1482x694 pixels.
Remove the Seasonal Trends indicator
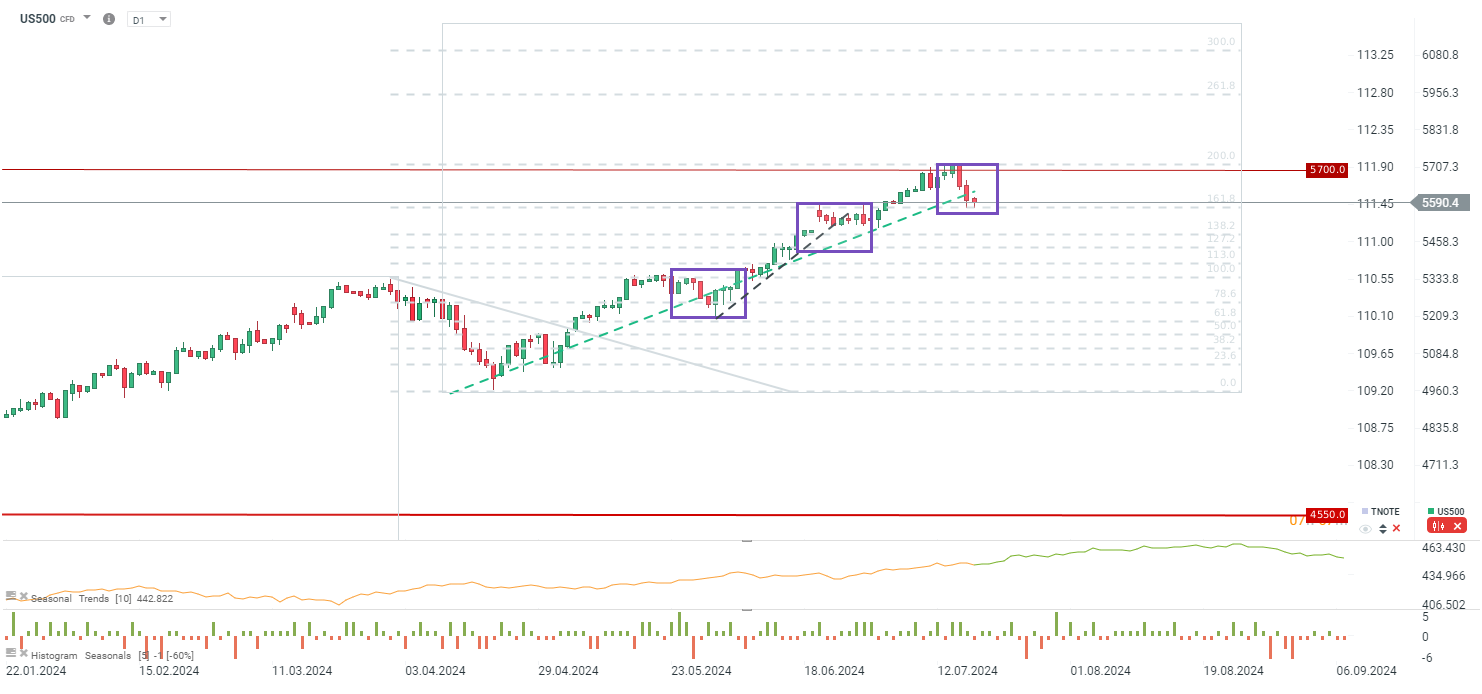point(24,596)
